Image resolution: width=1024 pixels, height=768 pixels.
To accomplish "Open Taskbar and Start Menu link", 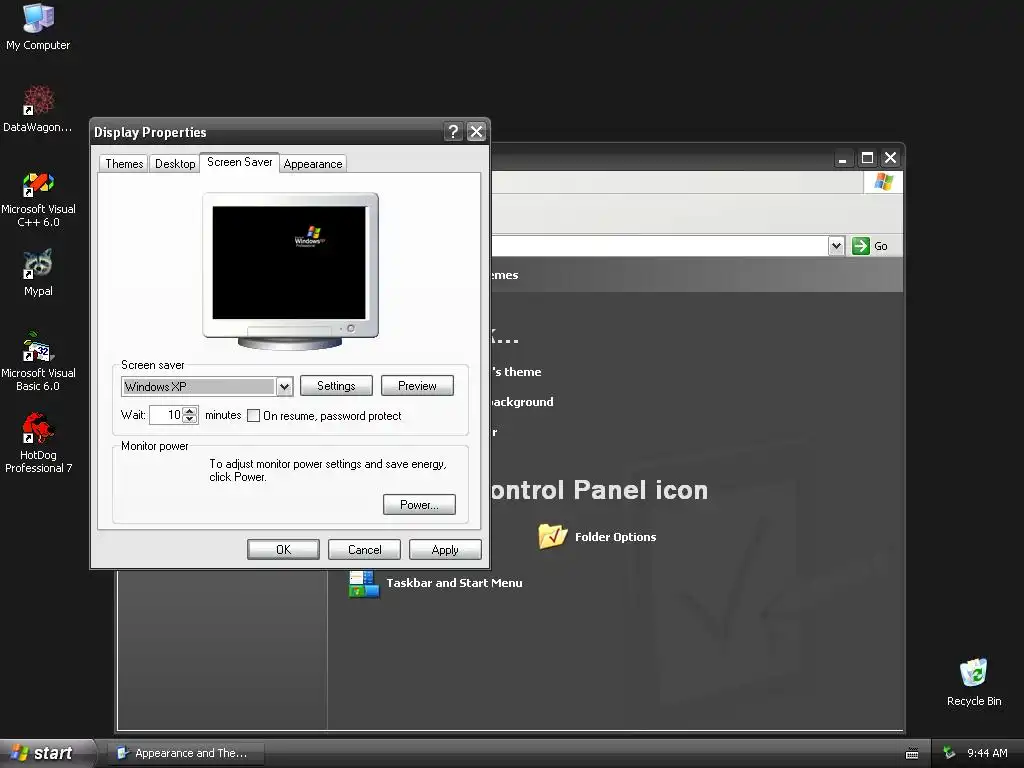I will coord(455,583).
